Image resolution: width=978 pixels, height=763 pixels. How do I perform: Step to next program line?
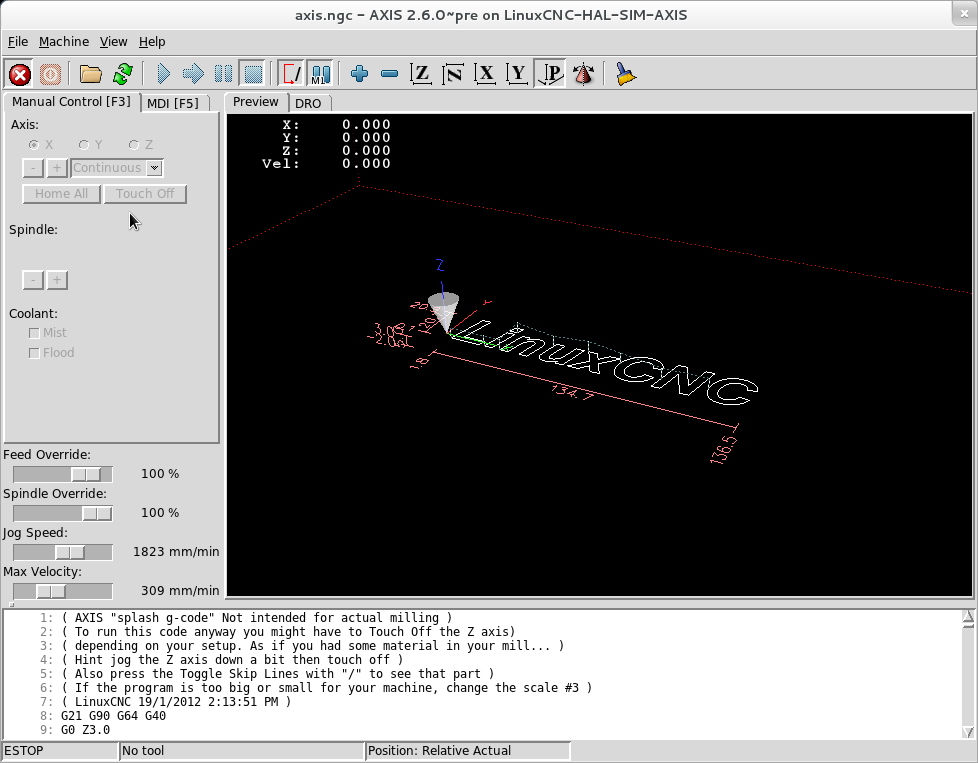click(x=193, y=74)
